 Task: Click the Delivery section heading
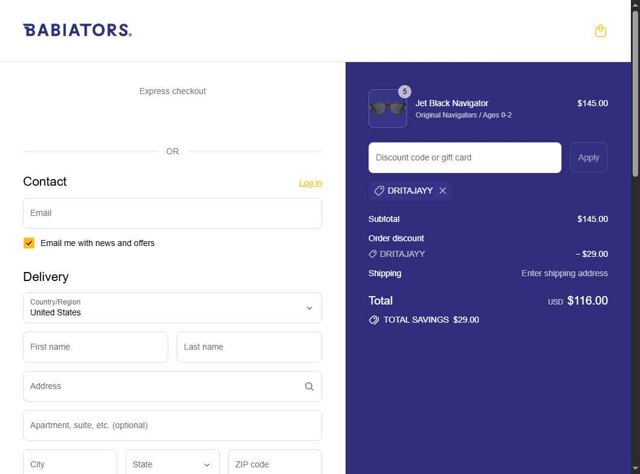[46, 277]
